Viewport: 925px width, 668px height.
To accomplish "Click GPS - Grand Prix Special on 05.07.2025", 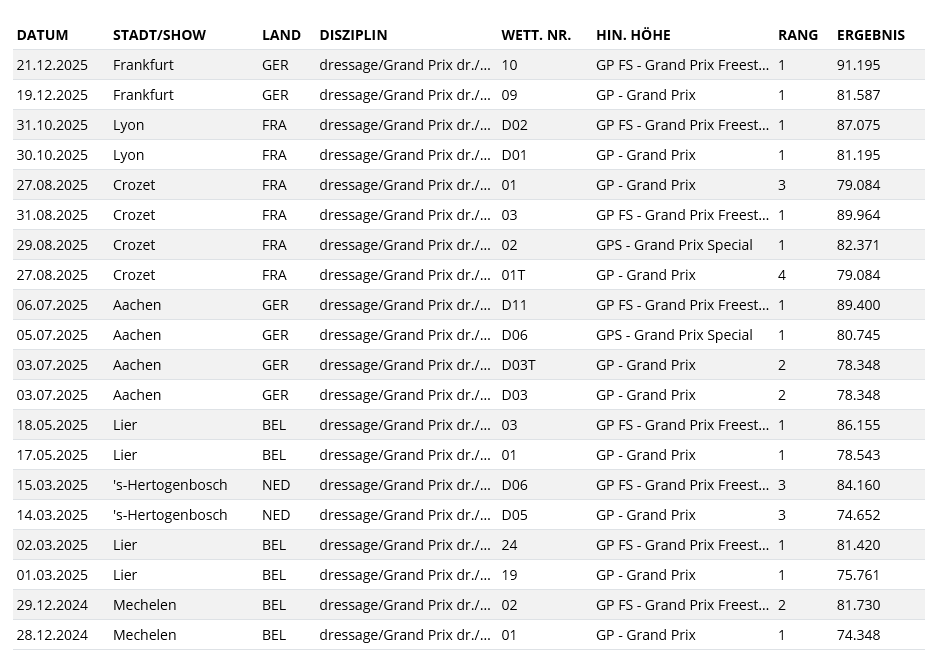I will 674,335.
